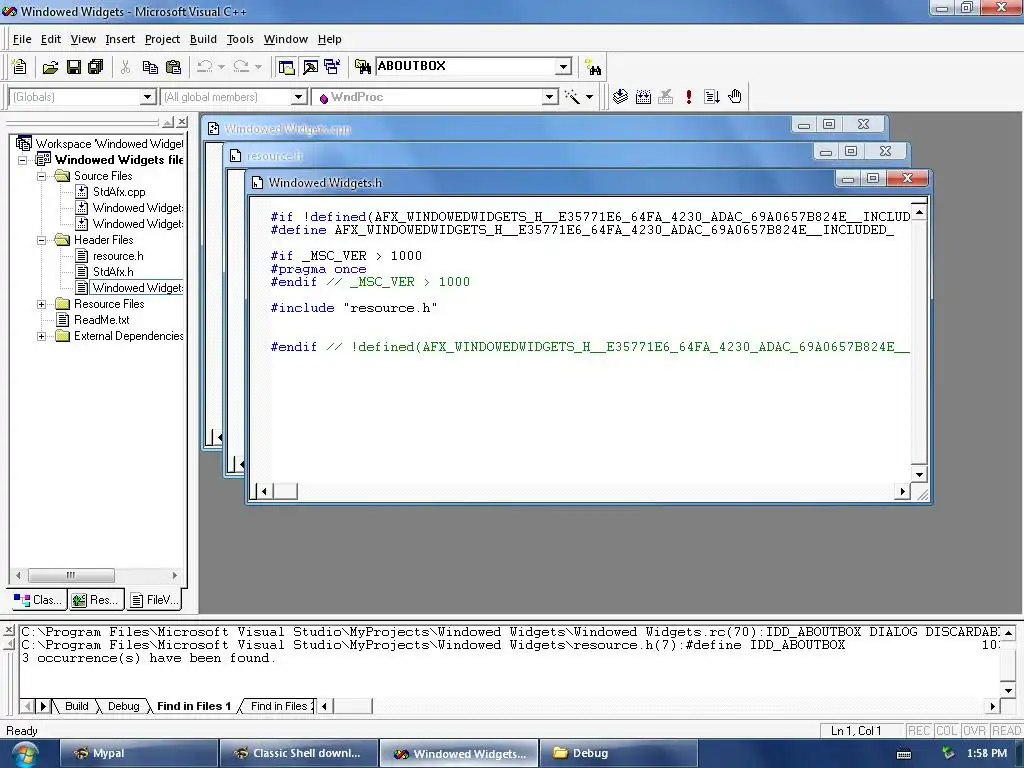Viewport: 1024px width, 768px height.
Task: Click the Copy icon
Action: coord(150,67)
